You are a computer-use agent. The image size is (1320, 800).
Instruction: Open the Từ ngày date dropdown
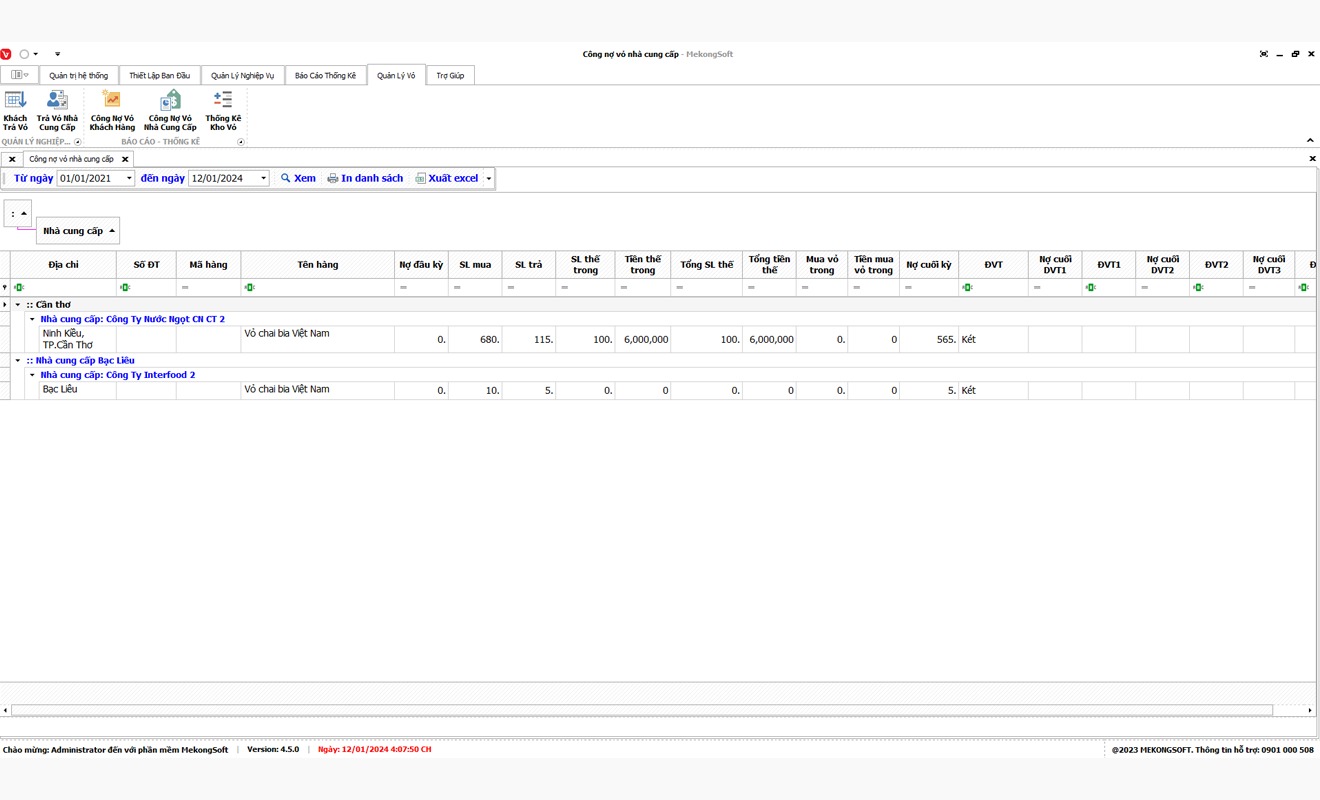pyautogui.click(x=129, y=178)
